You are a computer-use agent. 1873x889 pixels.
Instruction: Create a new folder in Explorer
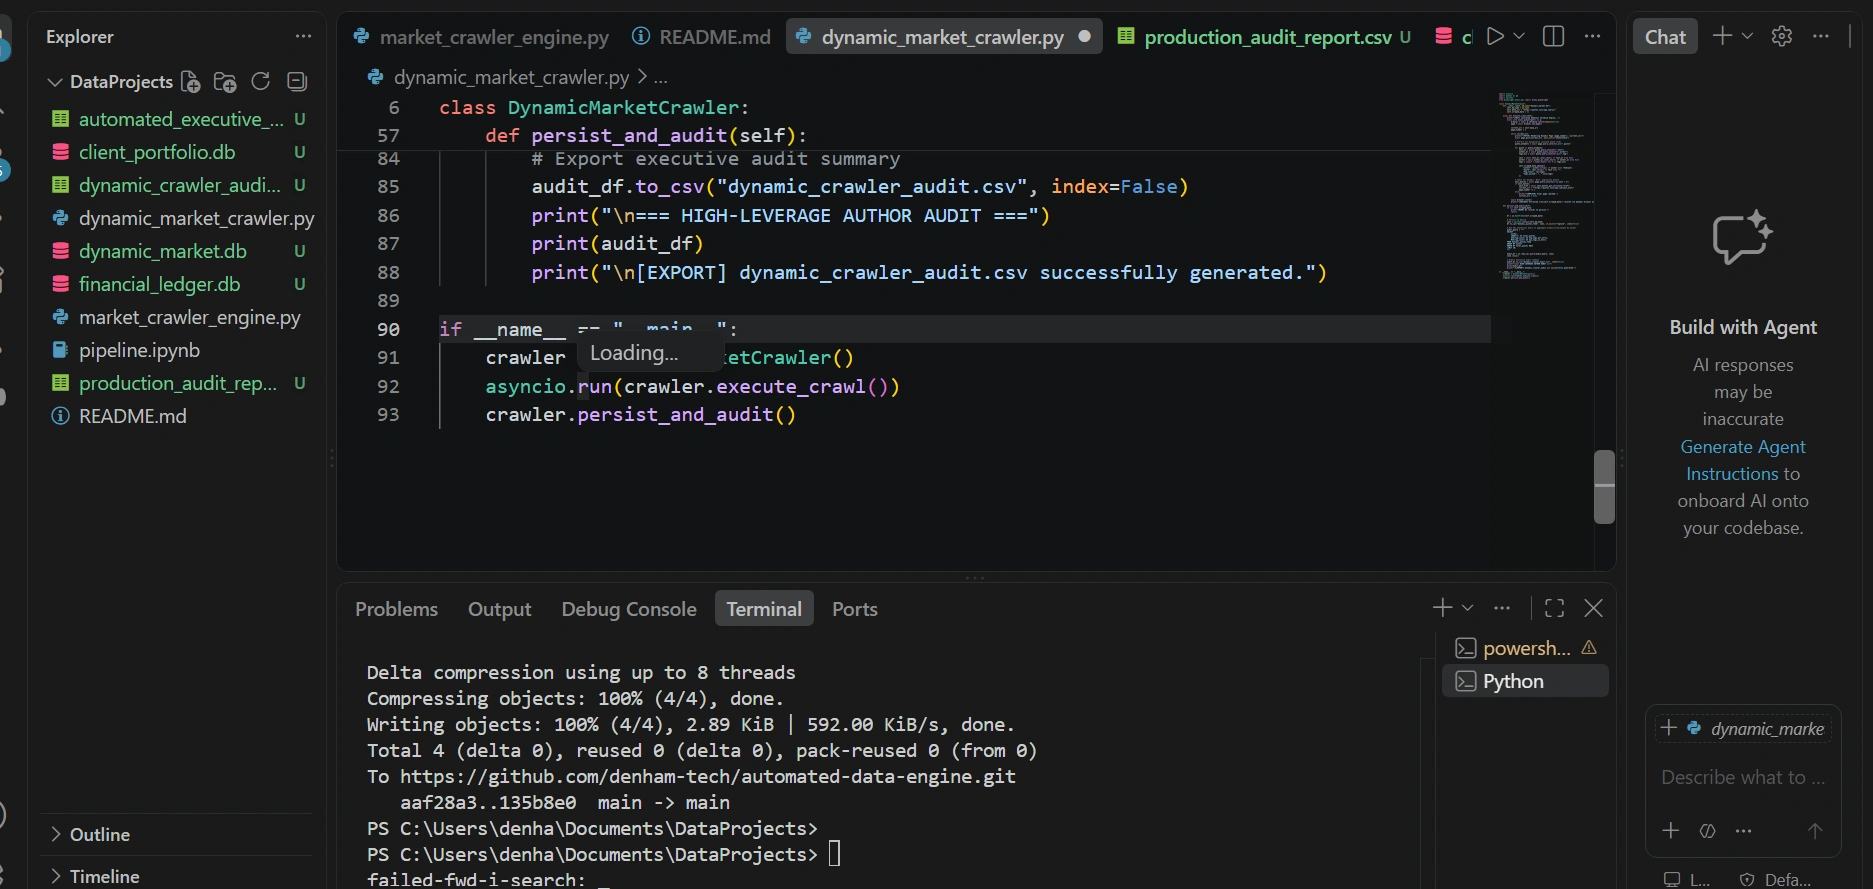(225, 82)
